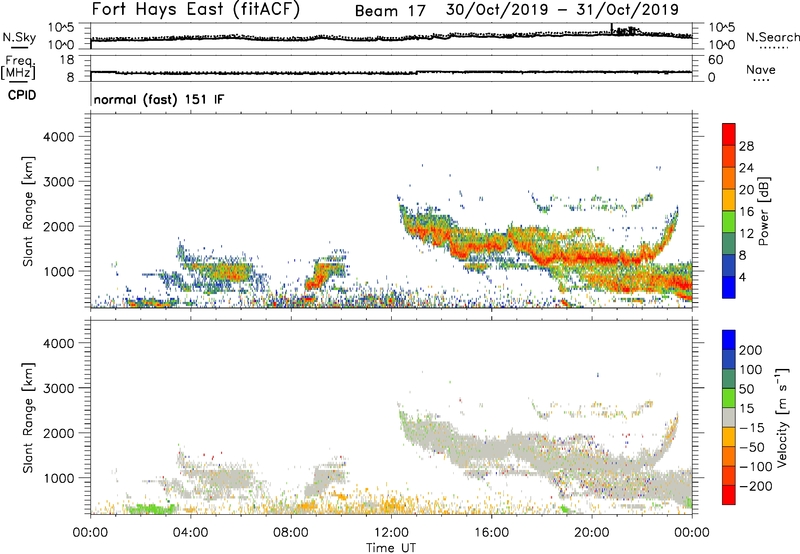The height and width of the screenshot is (554, 800).
Task: Click the "N.Search" legend label
Action: (773, 37)
